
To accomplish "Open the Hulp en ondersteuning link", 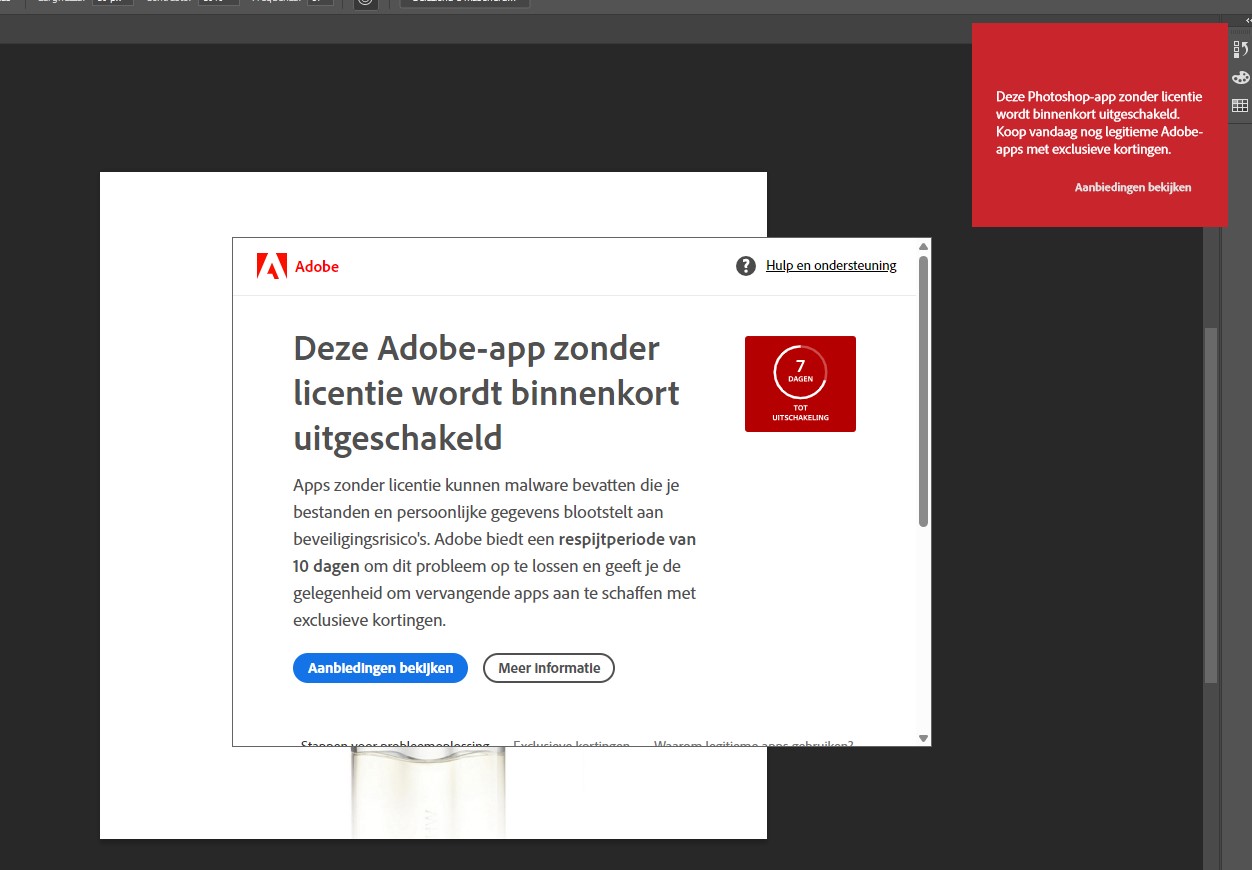I will click(x=831, y=266).
